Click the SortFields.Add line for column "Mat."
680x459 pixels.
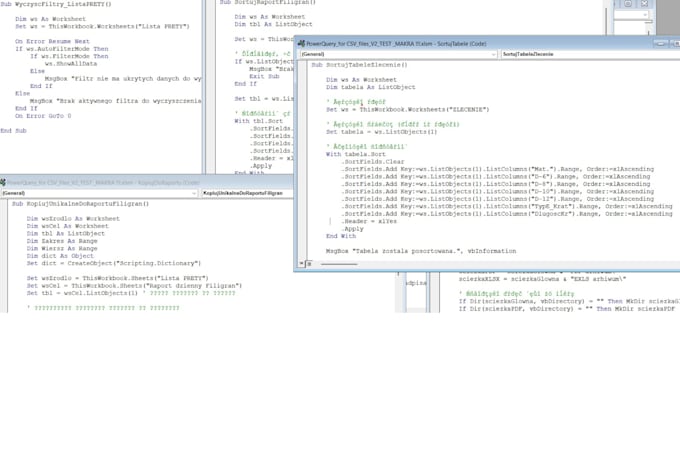pos(497,169)
